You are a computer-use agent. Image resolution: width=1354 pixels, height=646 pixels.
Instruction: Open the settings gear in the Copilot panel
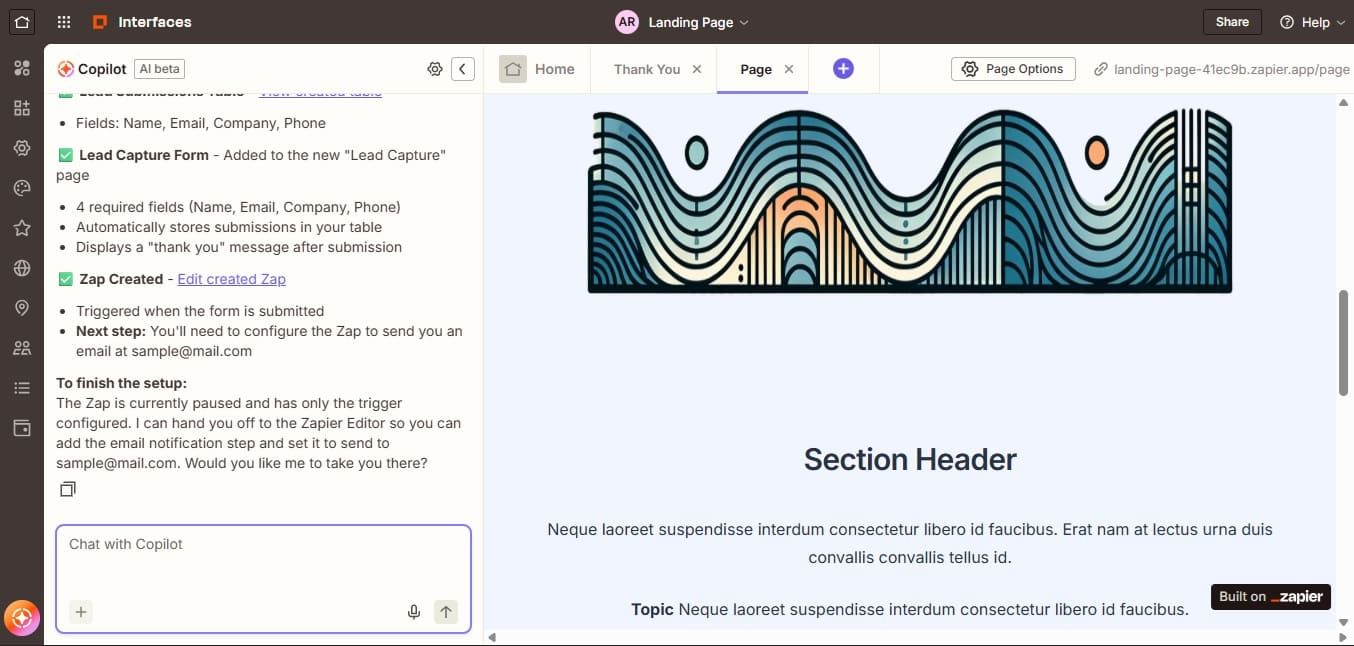(x=435, y=68)
